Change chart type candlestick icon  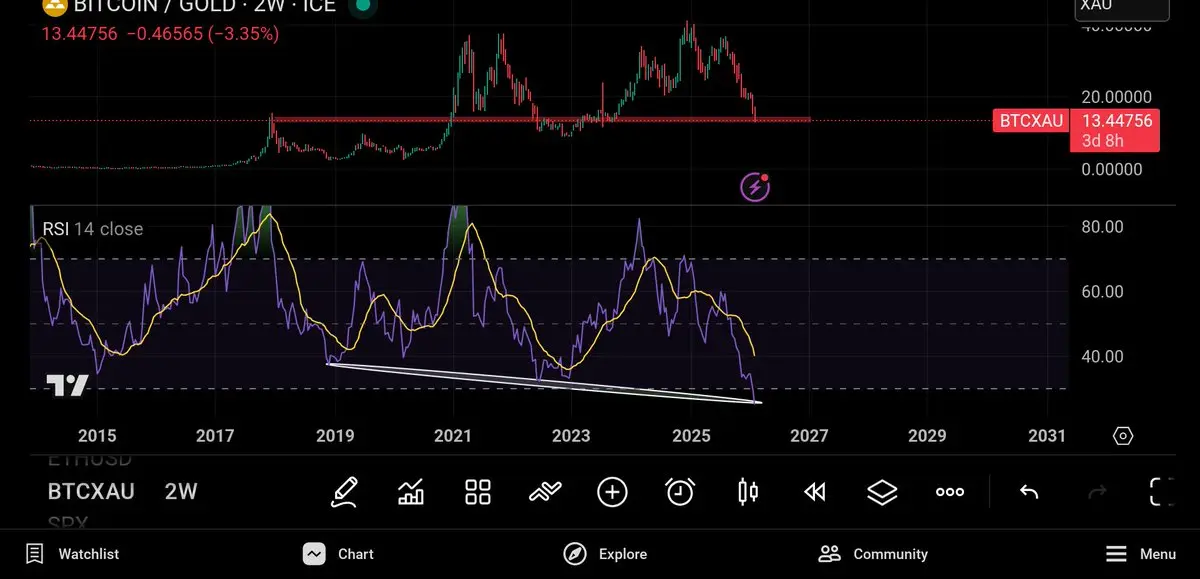click(747, 491)
